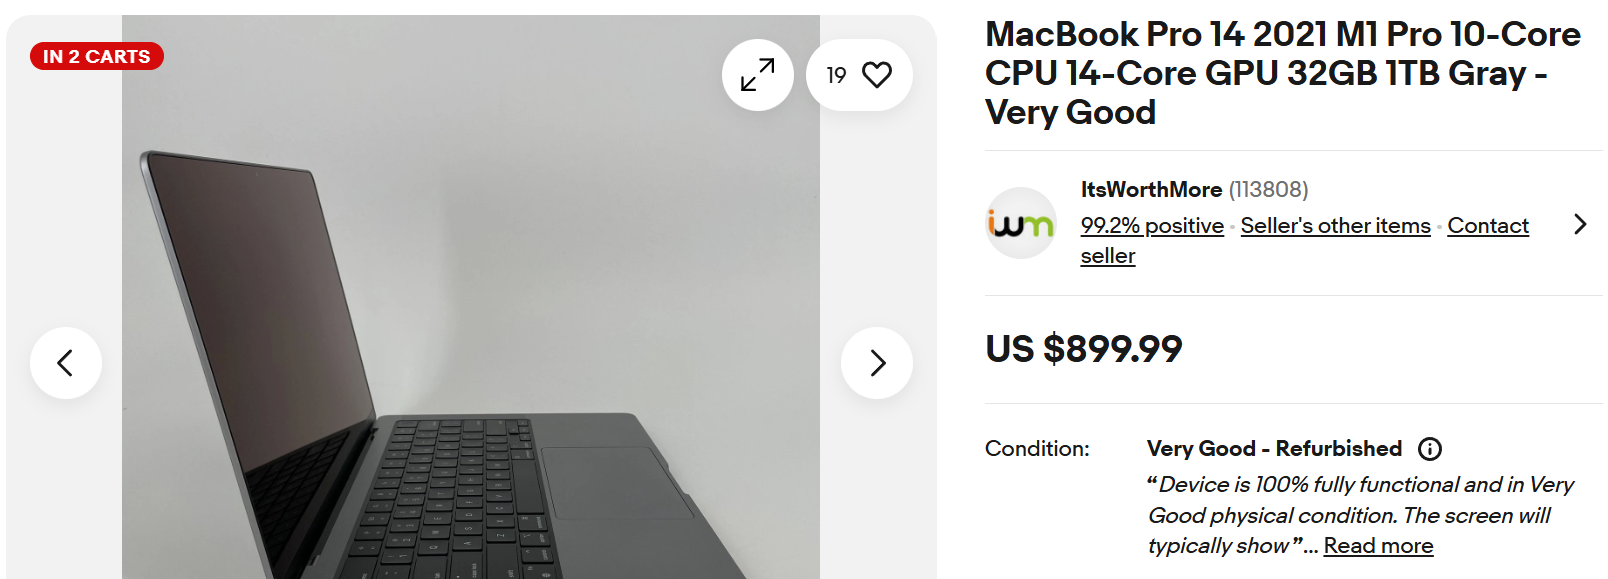
Task: Click Very Good - Refurbished condition text
Action: 1274,449
